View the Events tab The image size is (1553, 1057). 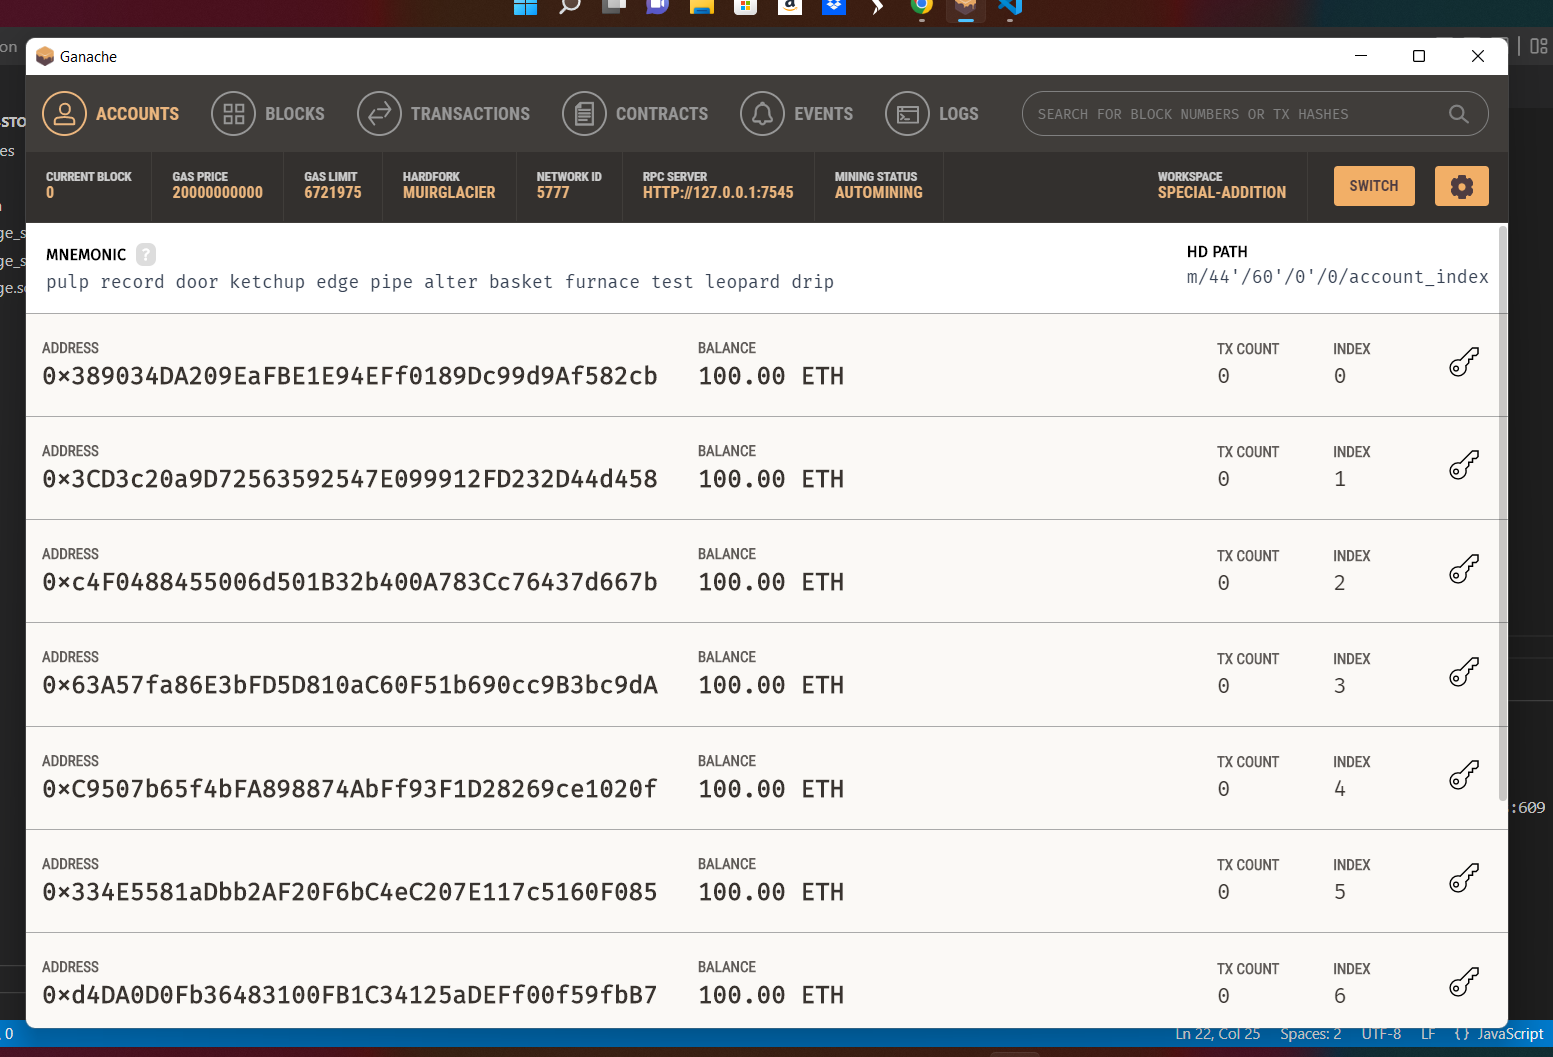pyautogui.click(x=797, y=114)
